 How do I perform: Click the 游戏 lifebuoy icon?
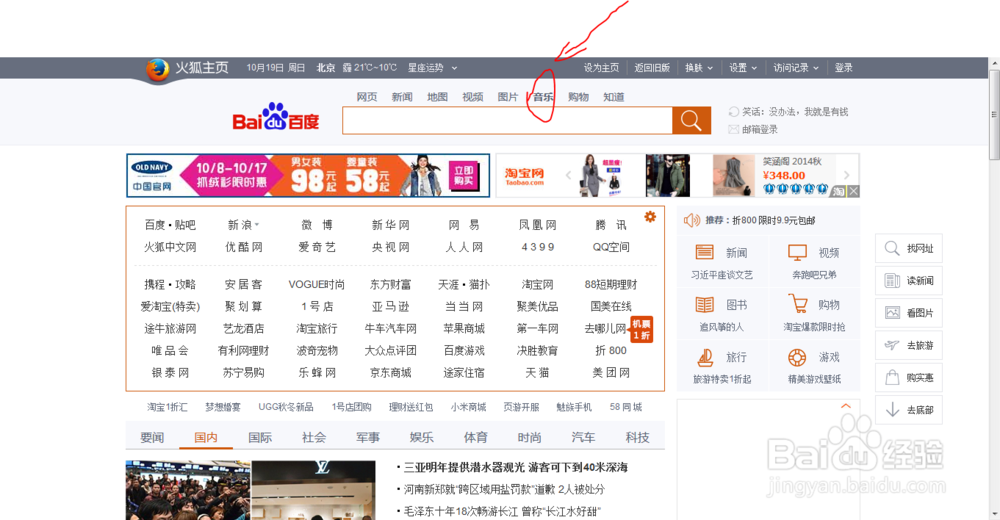tap(797, 357)
